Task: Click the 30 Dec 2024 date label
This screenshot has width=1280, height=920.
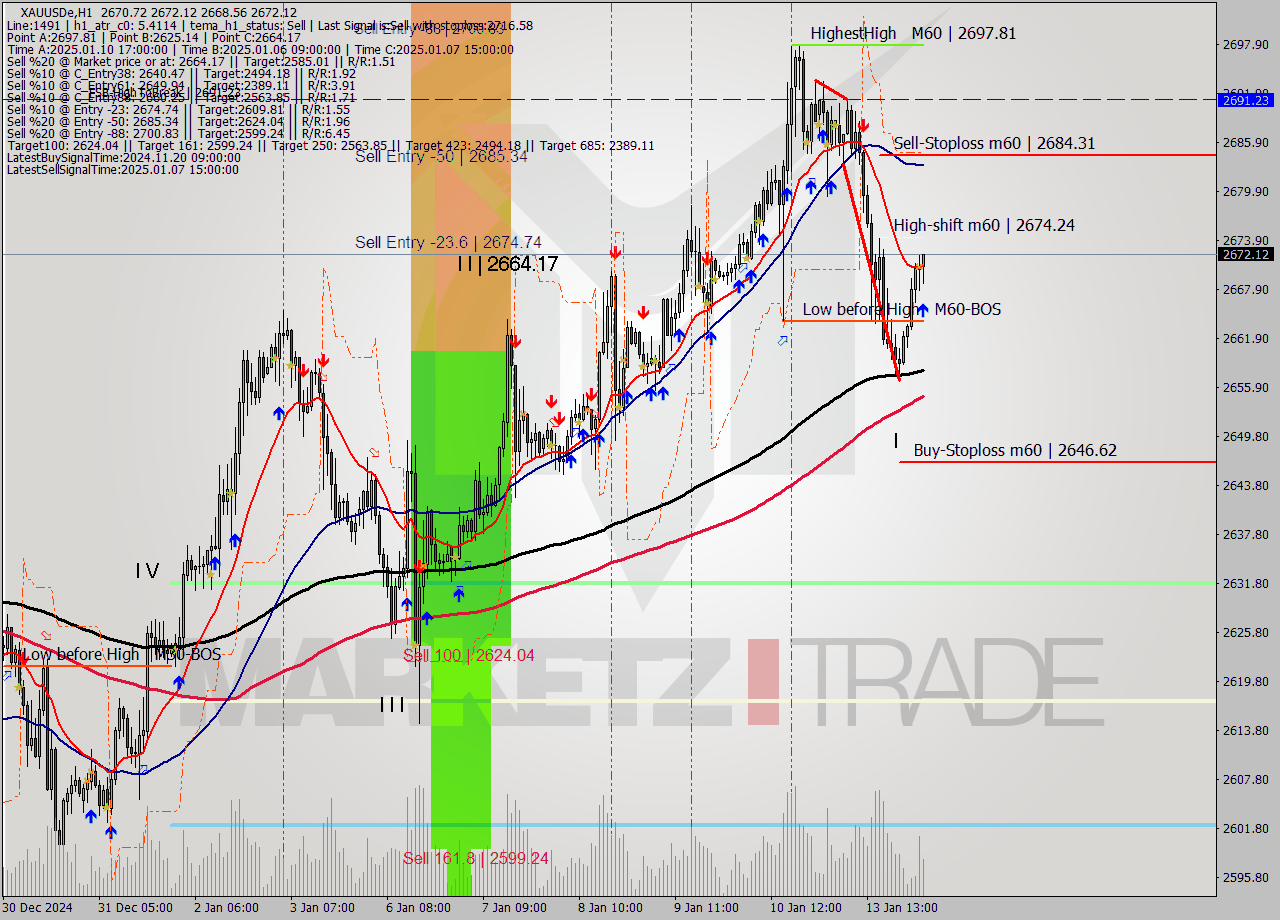Action: click(35, 908)
